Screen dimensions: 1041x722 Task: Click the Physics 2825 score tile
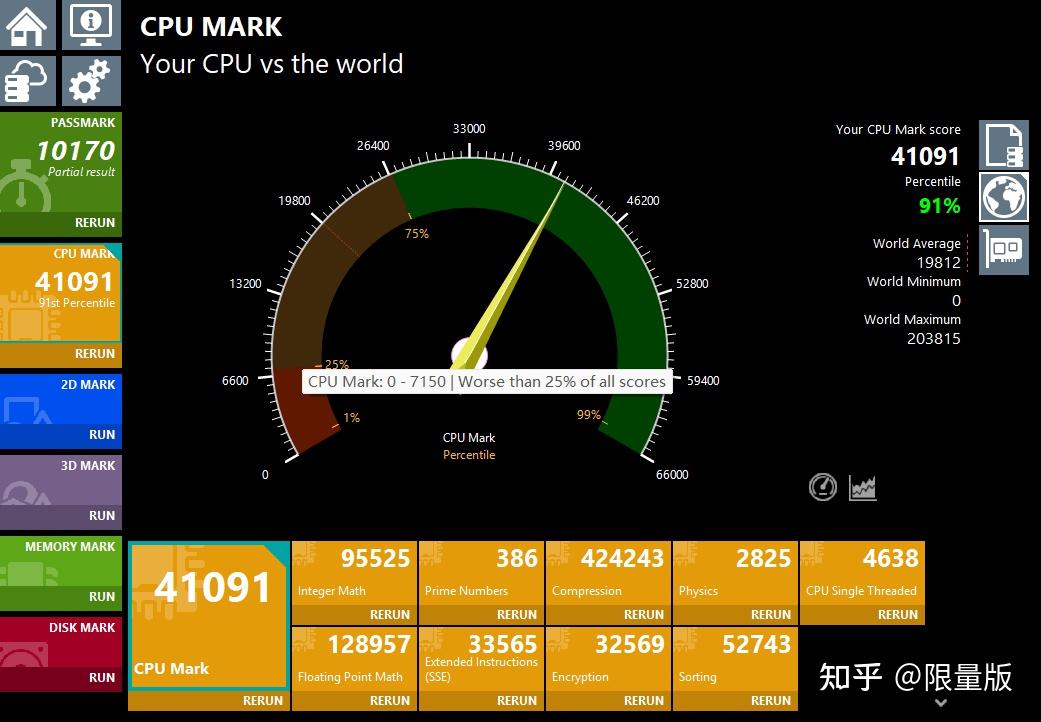pyautogui.click(x=735, y=573)
